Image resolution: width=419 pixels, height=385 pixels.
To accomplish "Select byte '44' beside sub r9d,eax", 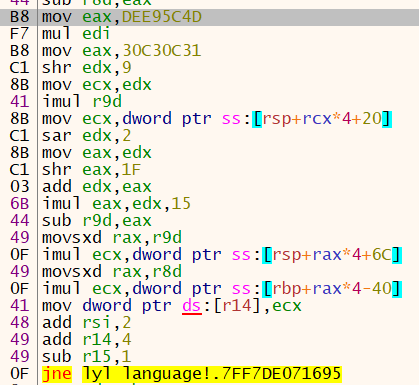I will [20, 221].
